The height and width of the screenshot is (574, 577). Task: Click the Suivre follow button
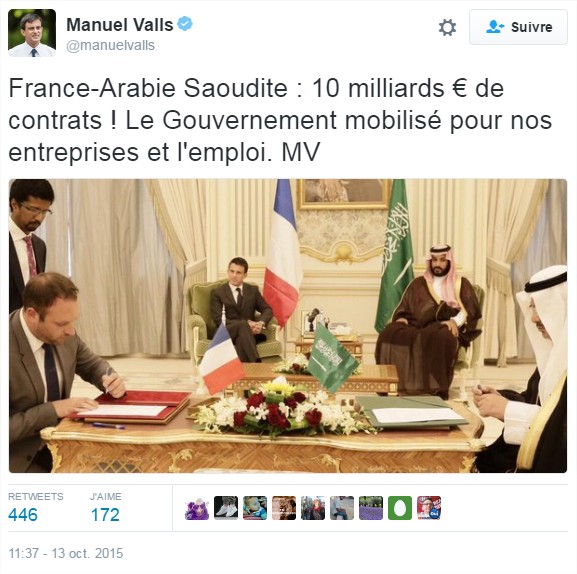(x=518, y=27)
